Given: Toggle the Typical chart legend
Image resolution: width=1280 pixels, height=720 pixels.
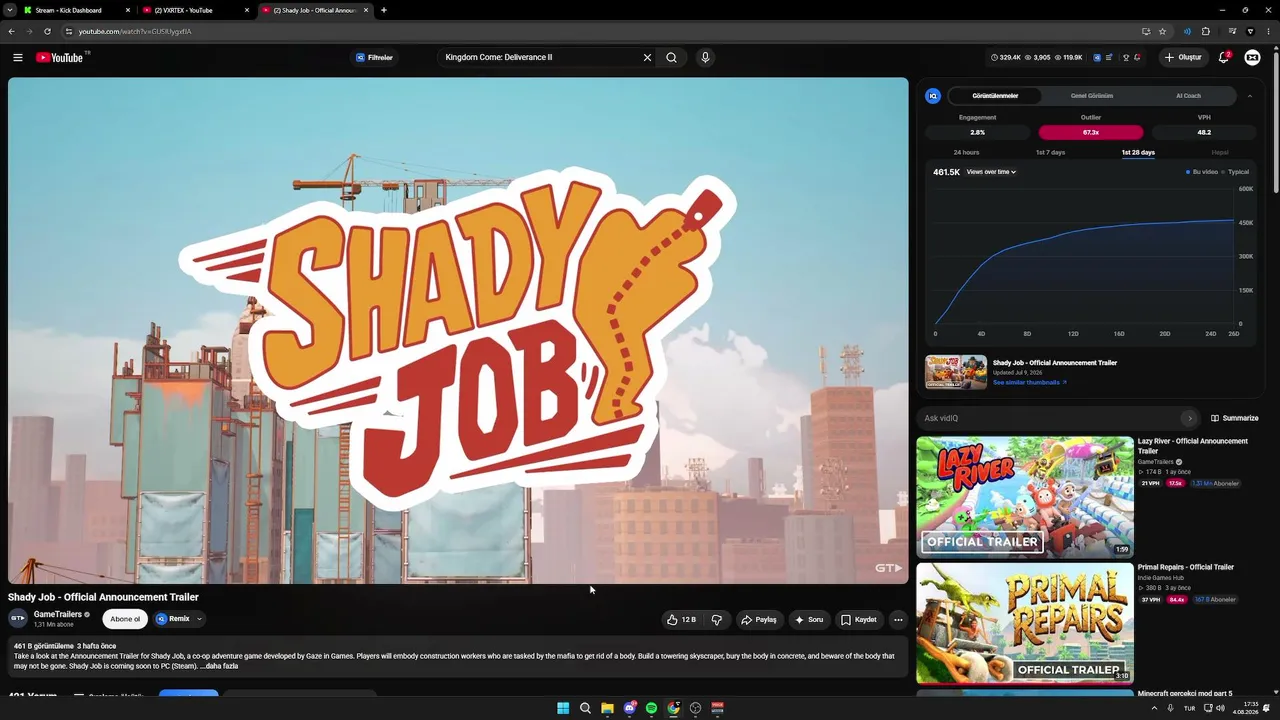Looking at the screenshot, I should pos(1236,172).
